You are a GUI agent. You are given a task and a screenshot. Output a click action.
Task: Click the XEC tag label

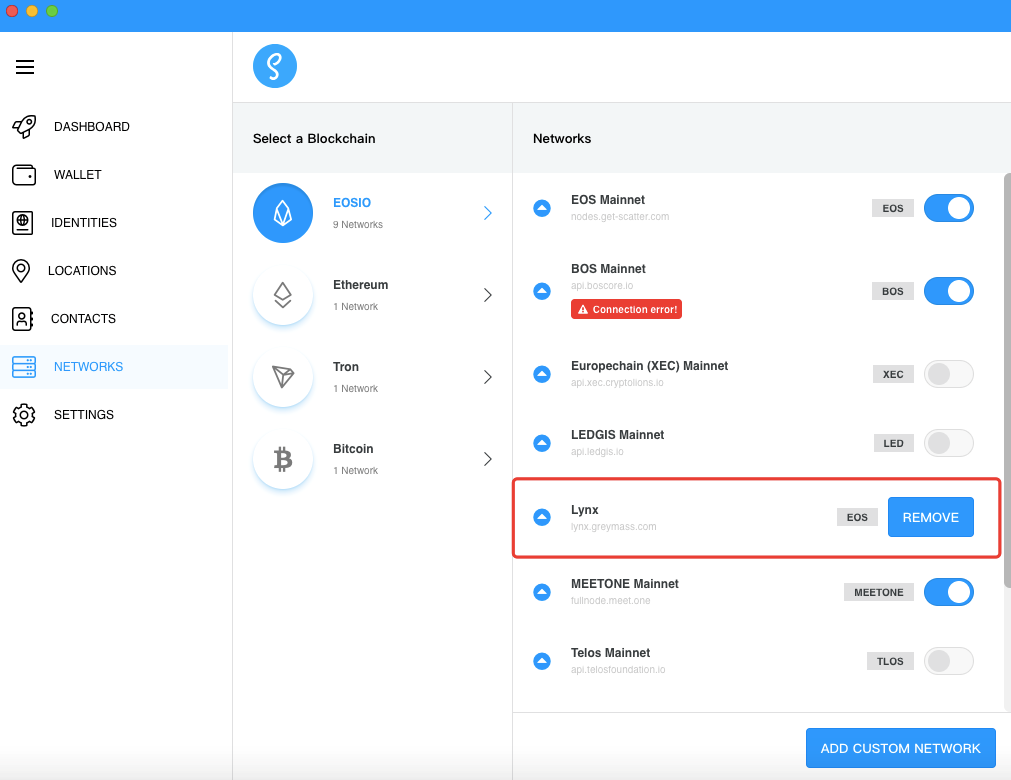point(893,375)
